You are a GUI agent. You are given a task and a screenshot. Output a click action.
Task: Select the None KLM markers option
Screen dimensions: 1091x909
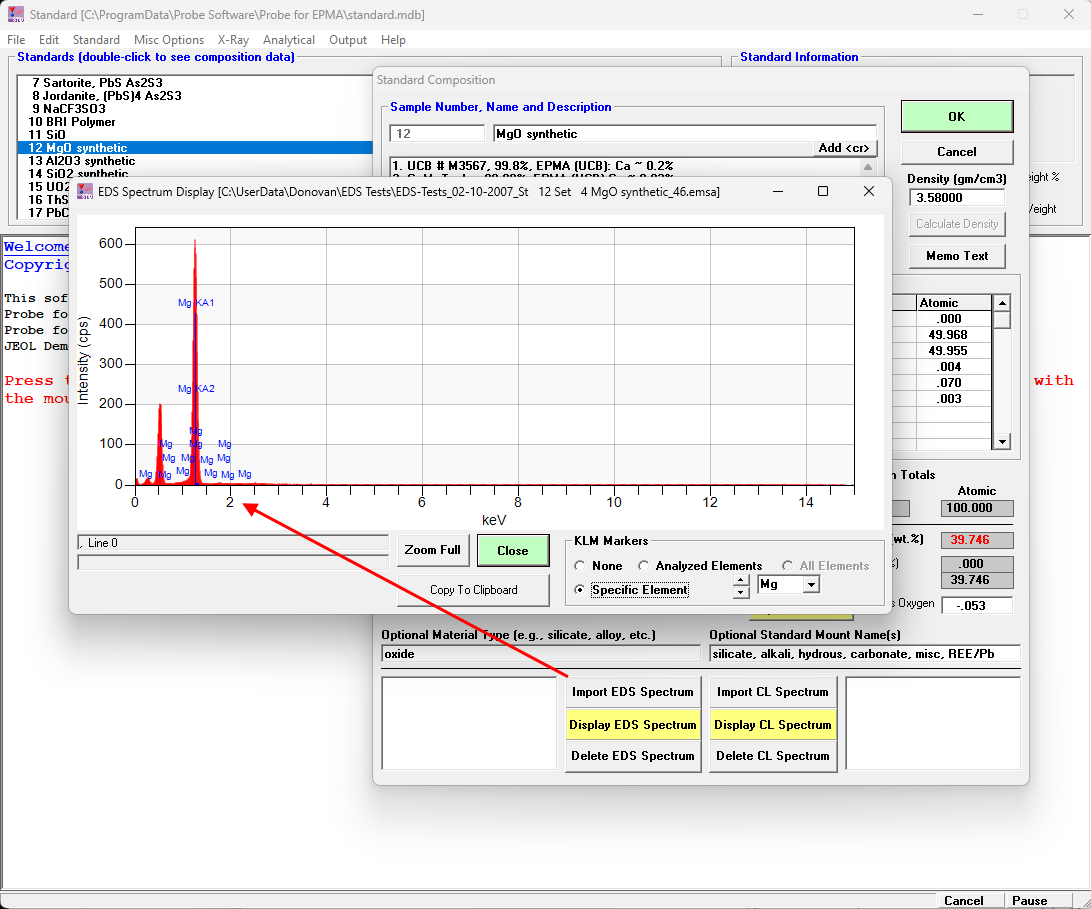pos(581,566)
